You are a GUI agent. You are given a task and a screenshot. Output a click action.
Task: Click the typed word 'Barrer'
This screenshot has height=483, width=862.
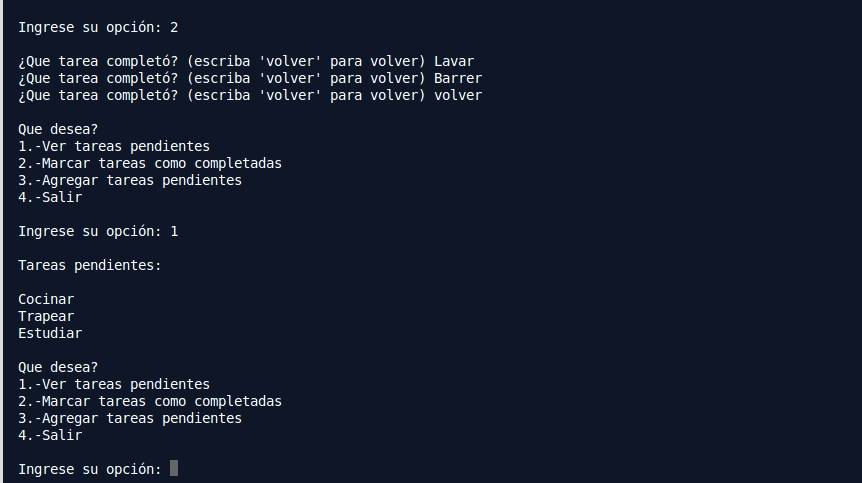point(458,78)
